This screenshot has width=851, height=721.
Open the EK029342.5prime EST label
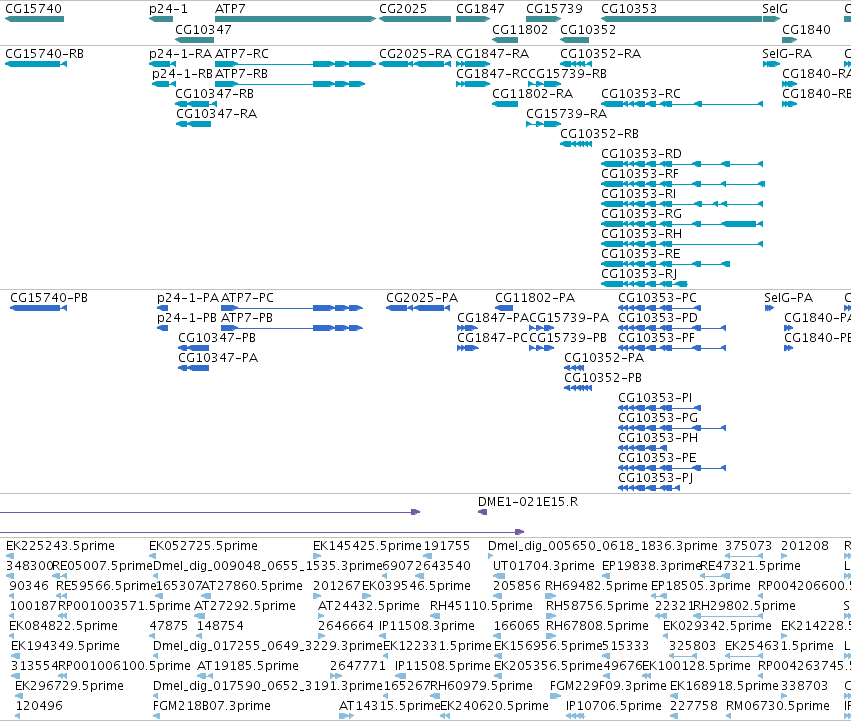pos(717,626)
